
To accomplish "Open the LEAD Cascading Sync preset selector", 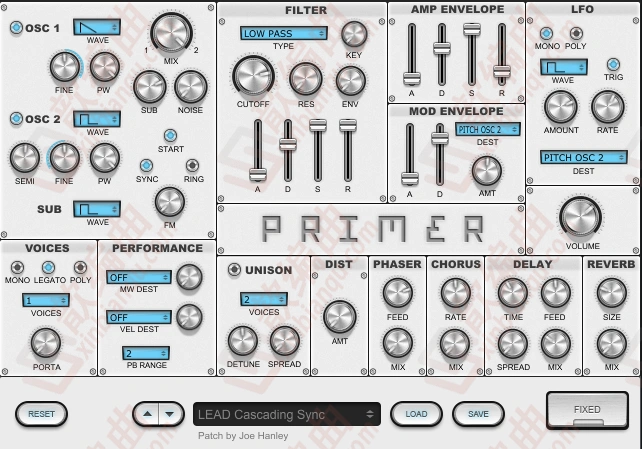I will [287, 414].
